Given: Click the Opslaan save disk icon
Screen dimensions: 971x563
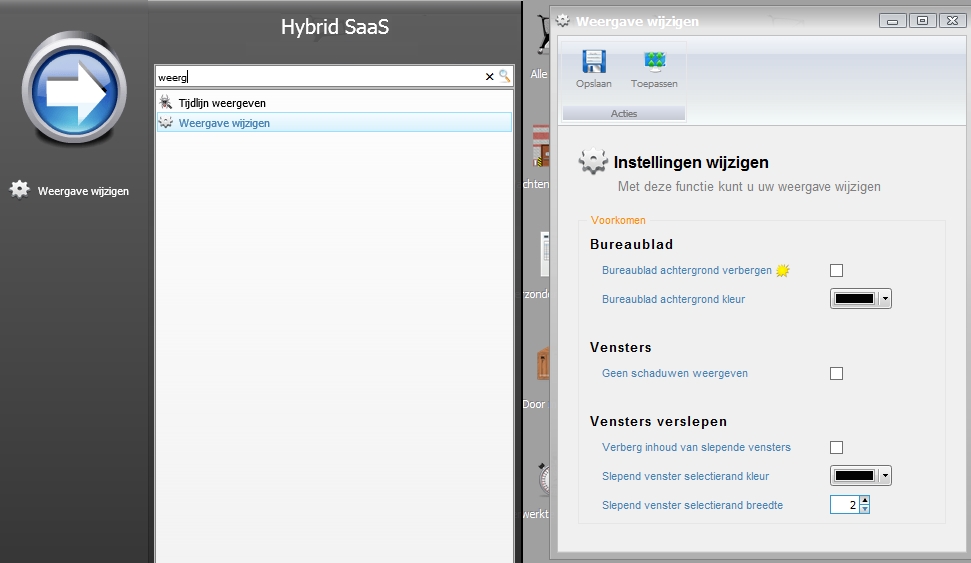Looking at the screenshot, I should (594, 63).
